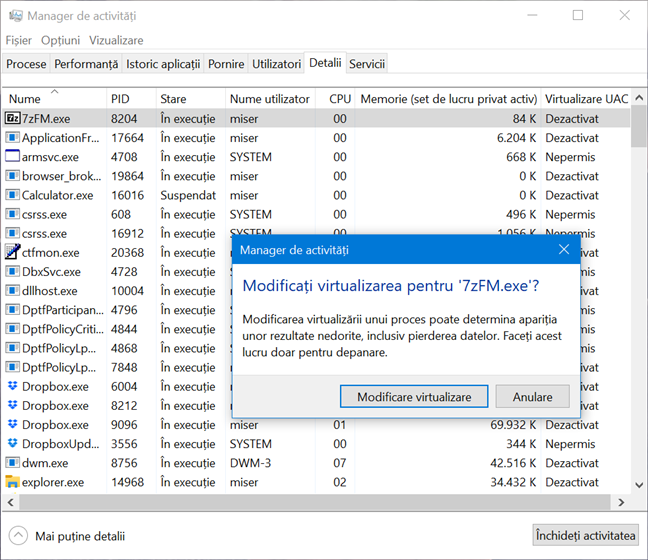Click the DptfPolicyCriti... process icon
This screenshot has height=560, width=648.
12,329
